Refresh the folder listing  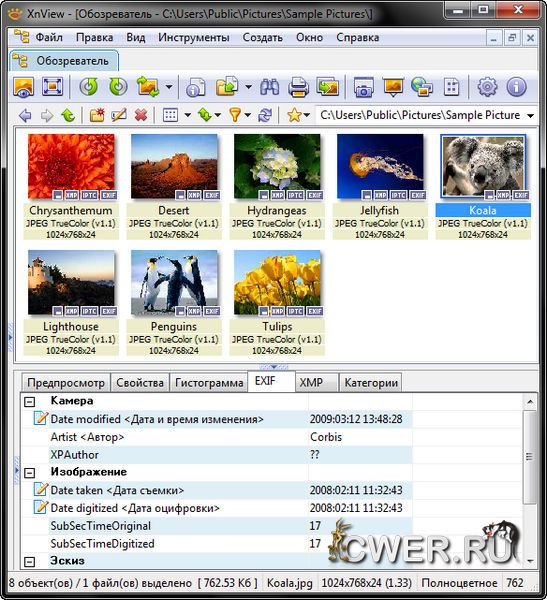pos(265,115)
